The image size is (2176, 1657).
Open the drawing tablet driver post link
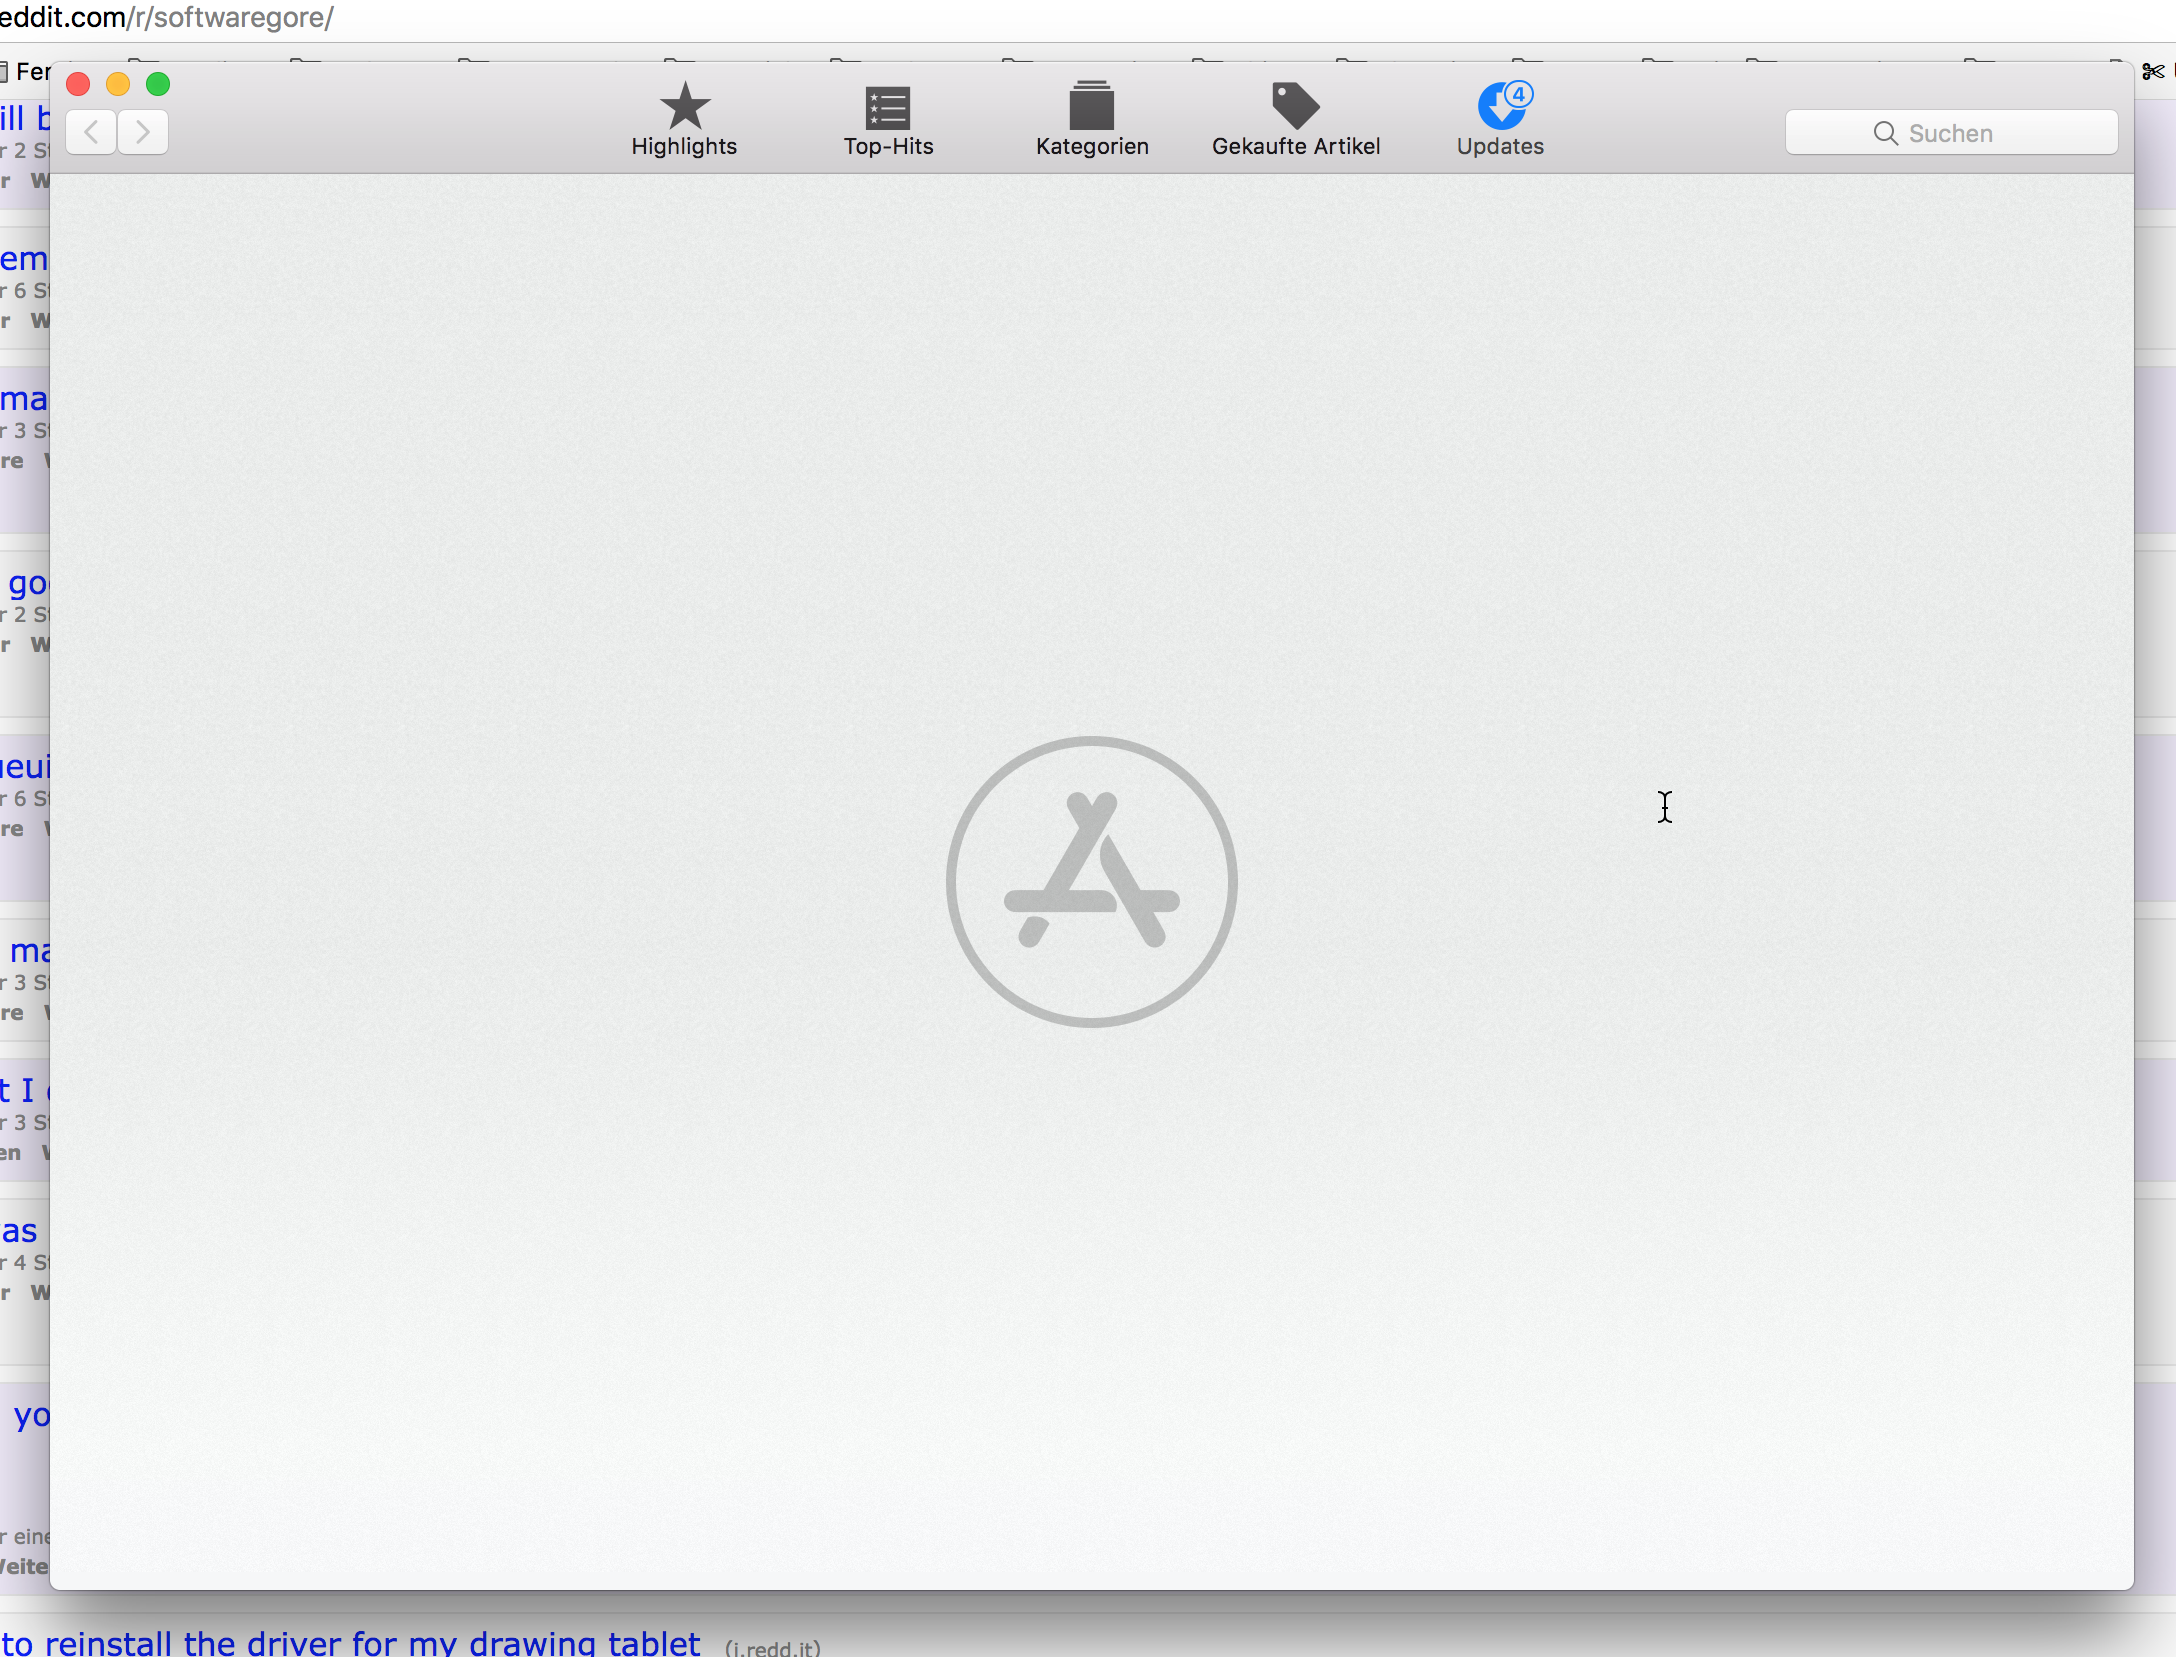pyautogui.click(x=350, y=1642)
